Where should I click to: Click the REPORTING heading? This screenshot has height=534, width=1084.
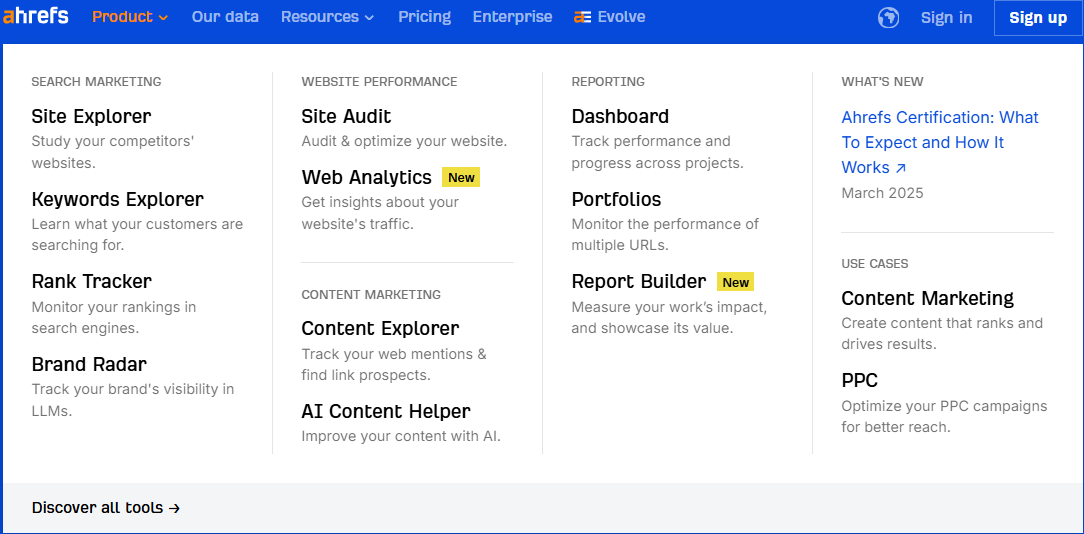point(608,82)
